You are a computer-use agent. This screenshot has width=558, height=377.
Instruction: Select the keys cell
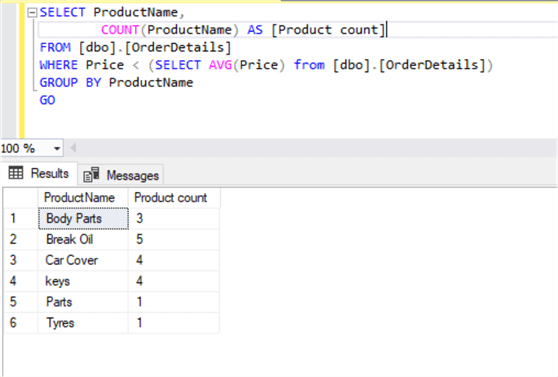83,281
